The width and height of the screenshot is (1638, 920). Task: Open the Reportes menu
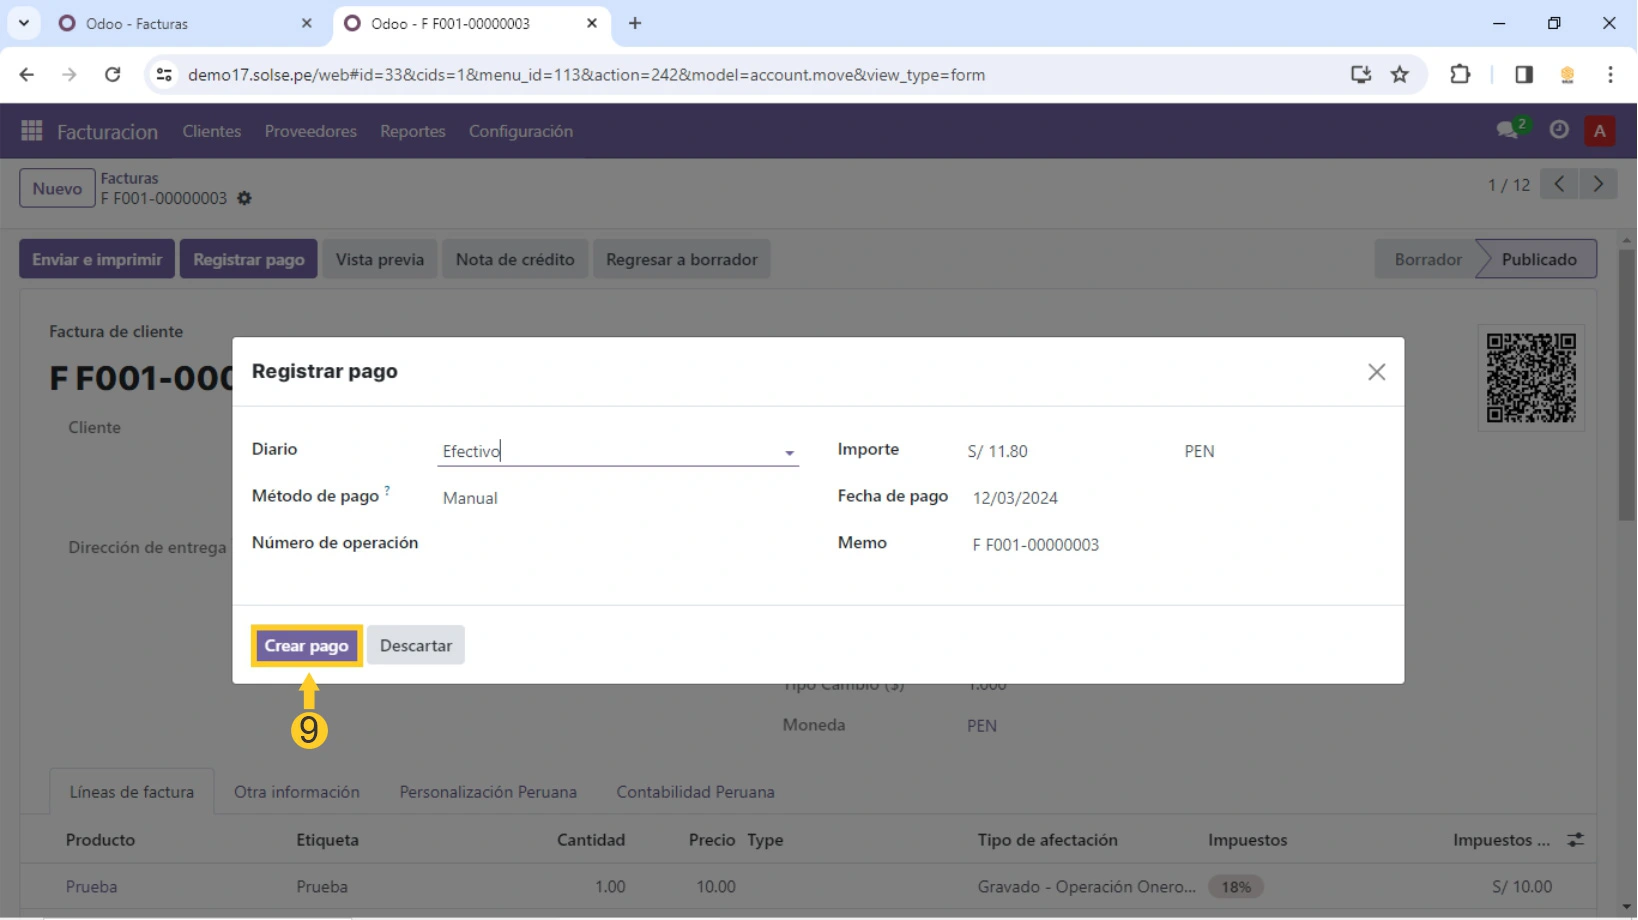click(x=412, y=131)
